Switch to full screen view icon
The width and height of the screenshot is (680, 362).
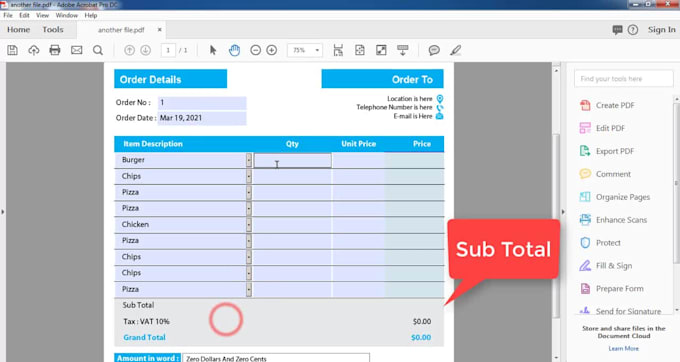[381, 50]
